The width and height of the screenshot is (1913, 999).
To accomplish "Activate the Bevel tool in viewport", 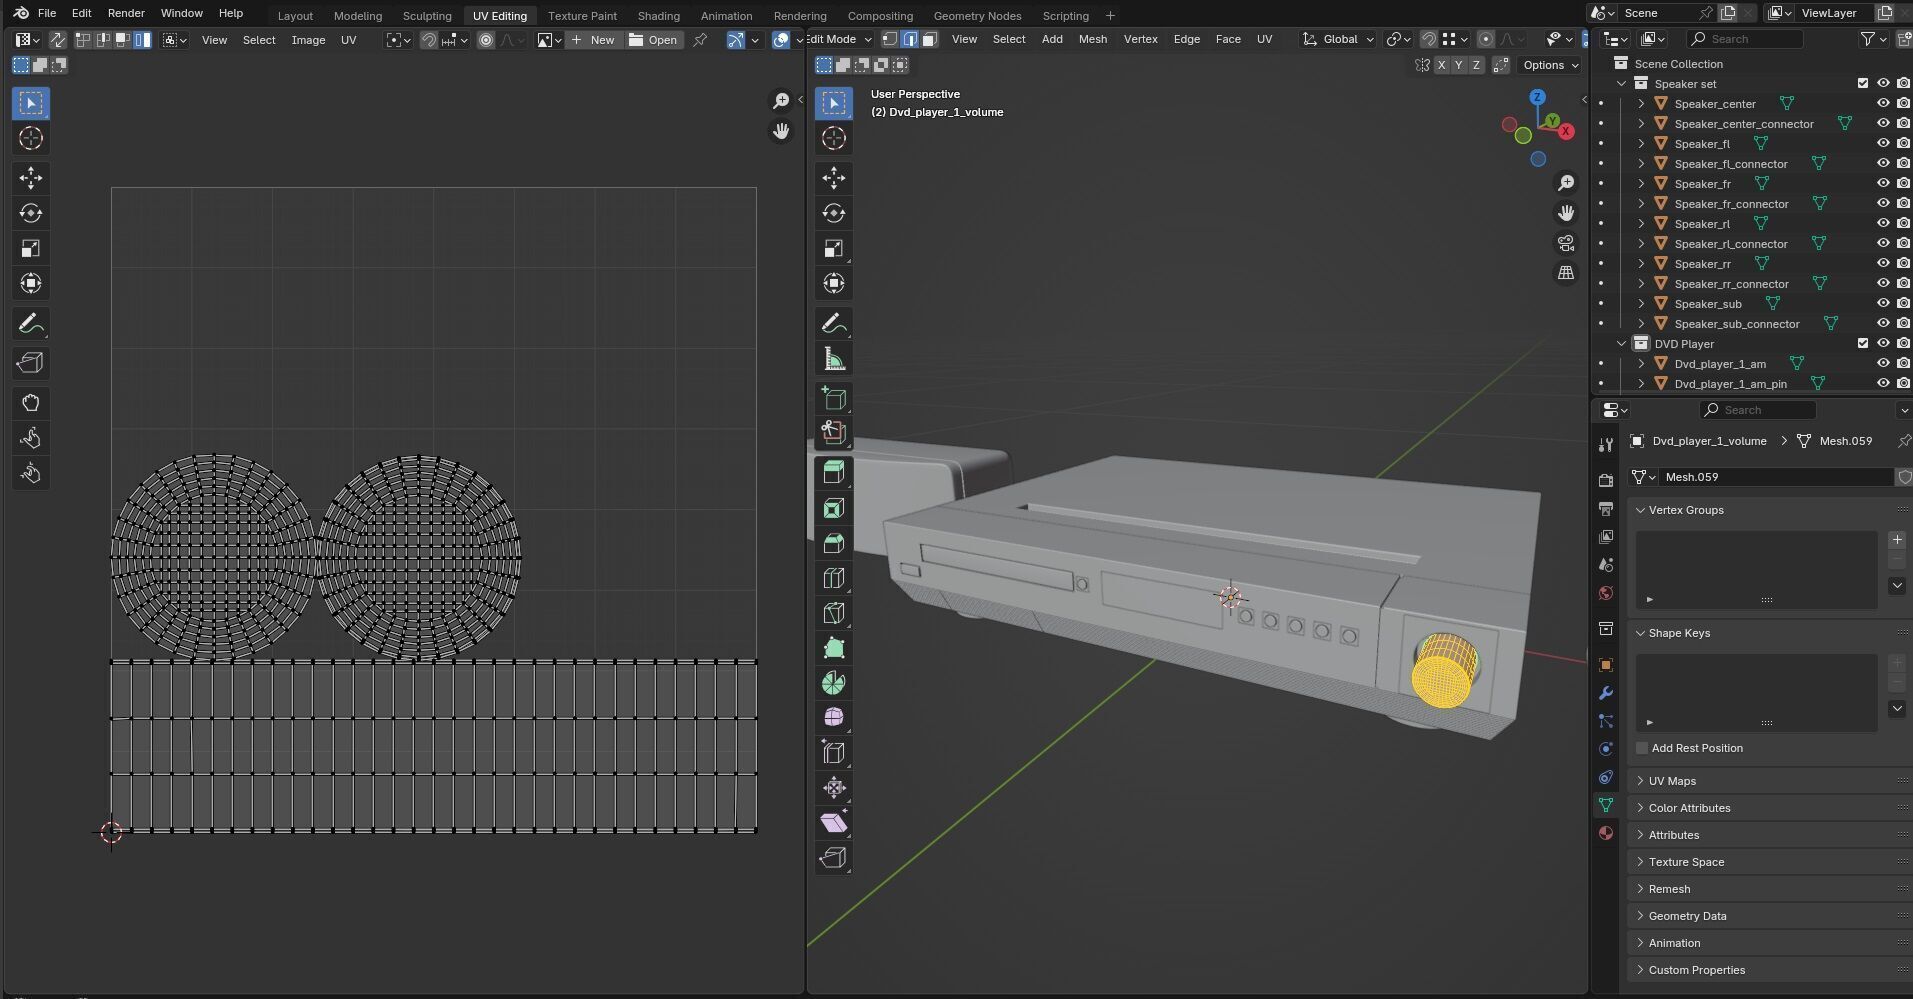I will click(x=833, y=543).
